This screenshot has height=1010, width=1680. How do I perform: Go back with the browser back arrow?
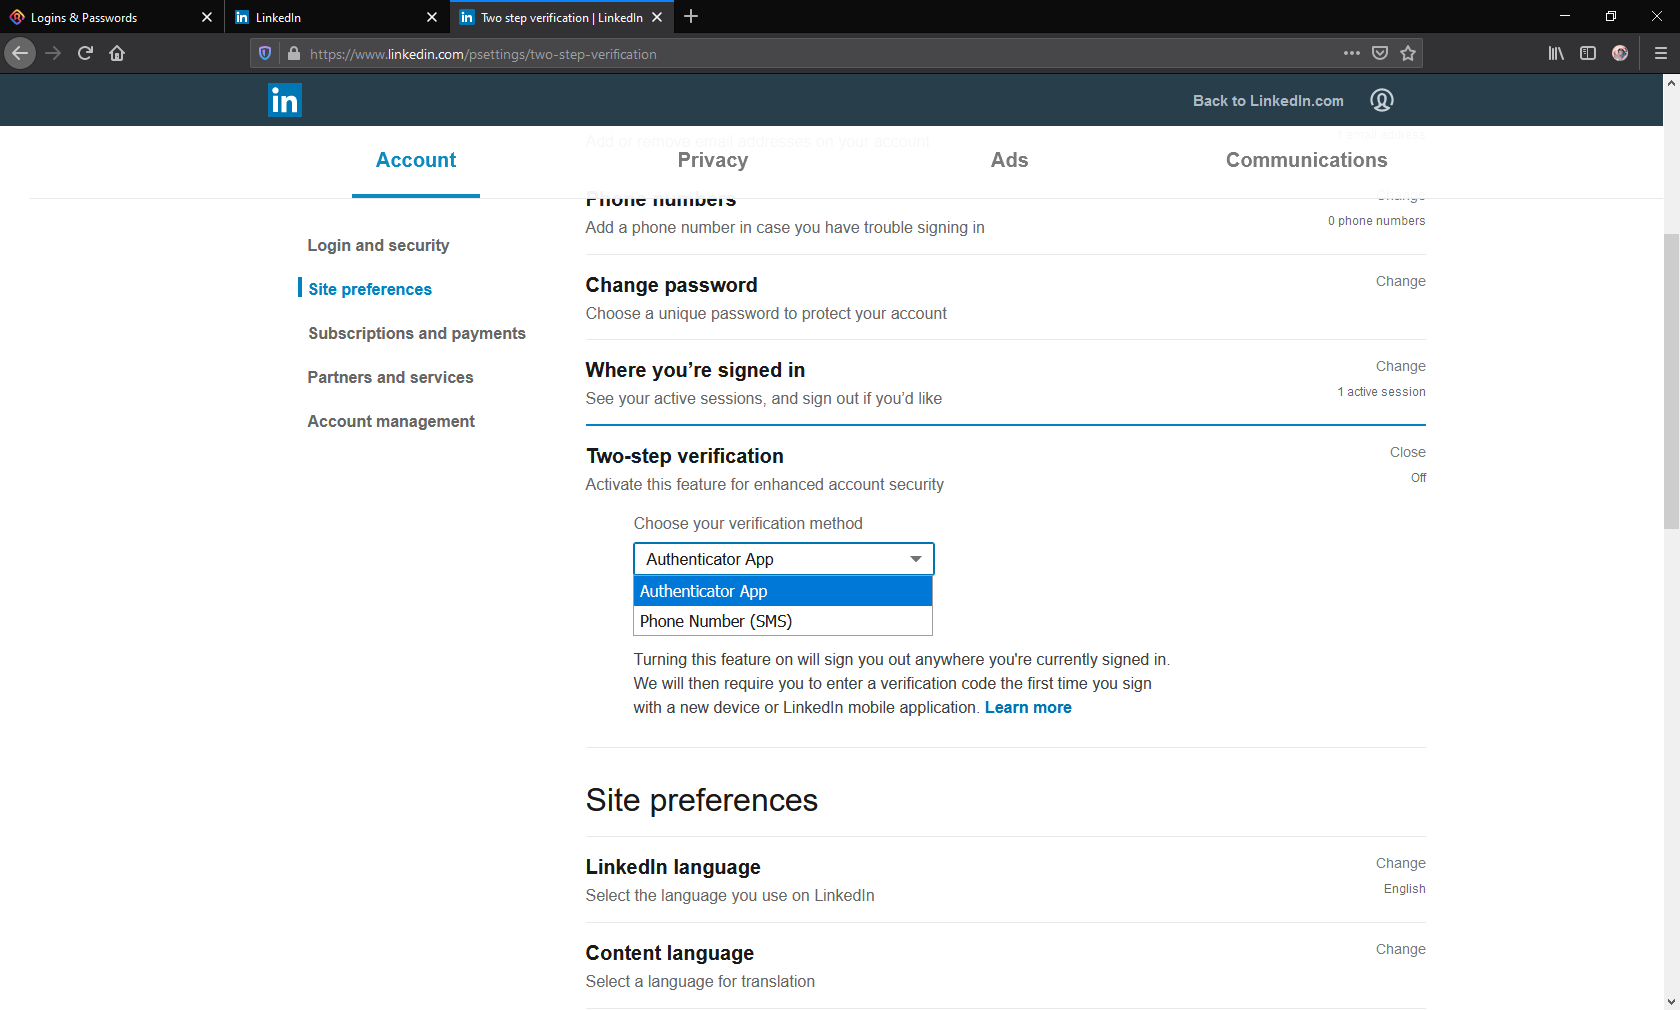(20, 53)
